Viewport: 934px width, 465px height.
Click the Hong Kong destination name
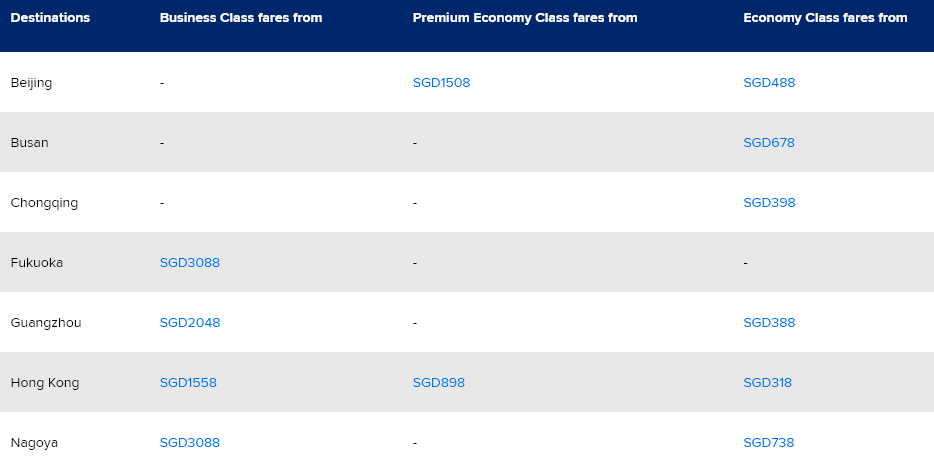pyautogui.click(x=45, y=383)
